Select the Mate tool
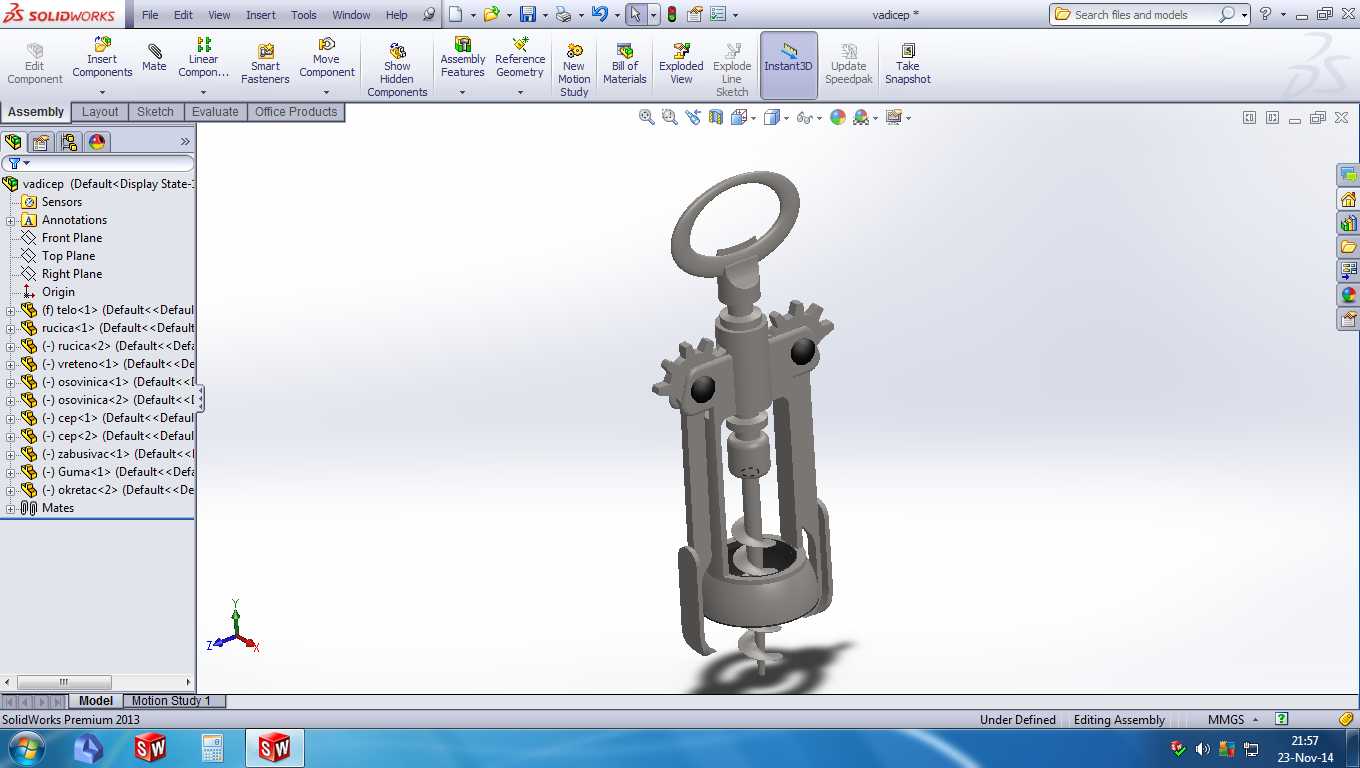Image resolution: width=1360 pixels, height=768 pixels. coord(154,58)
